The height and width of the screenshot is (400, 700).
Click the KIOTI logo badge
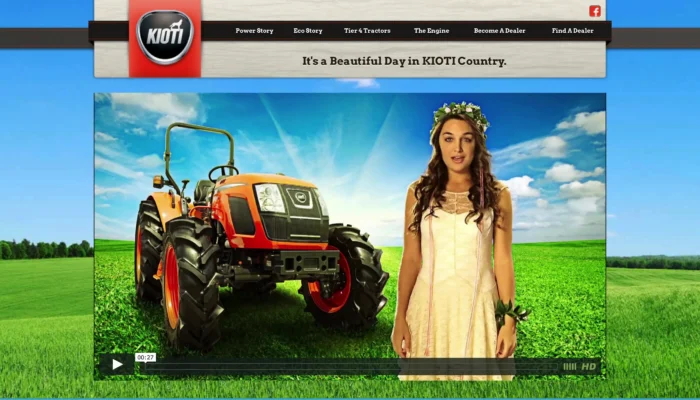pyautogui.click(x=165, y=37)
